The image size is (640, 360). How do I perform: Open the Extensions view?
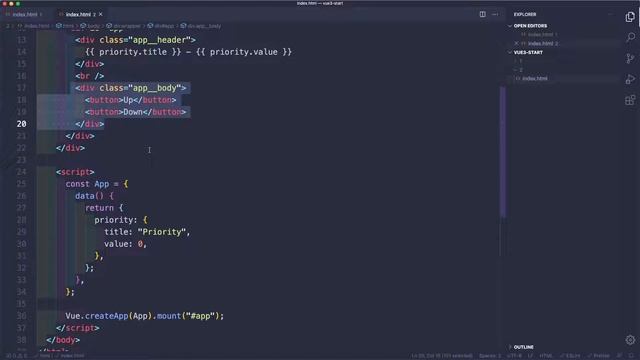[x=630, y=100]
